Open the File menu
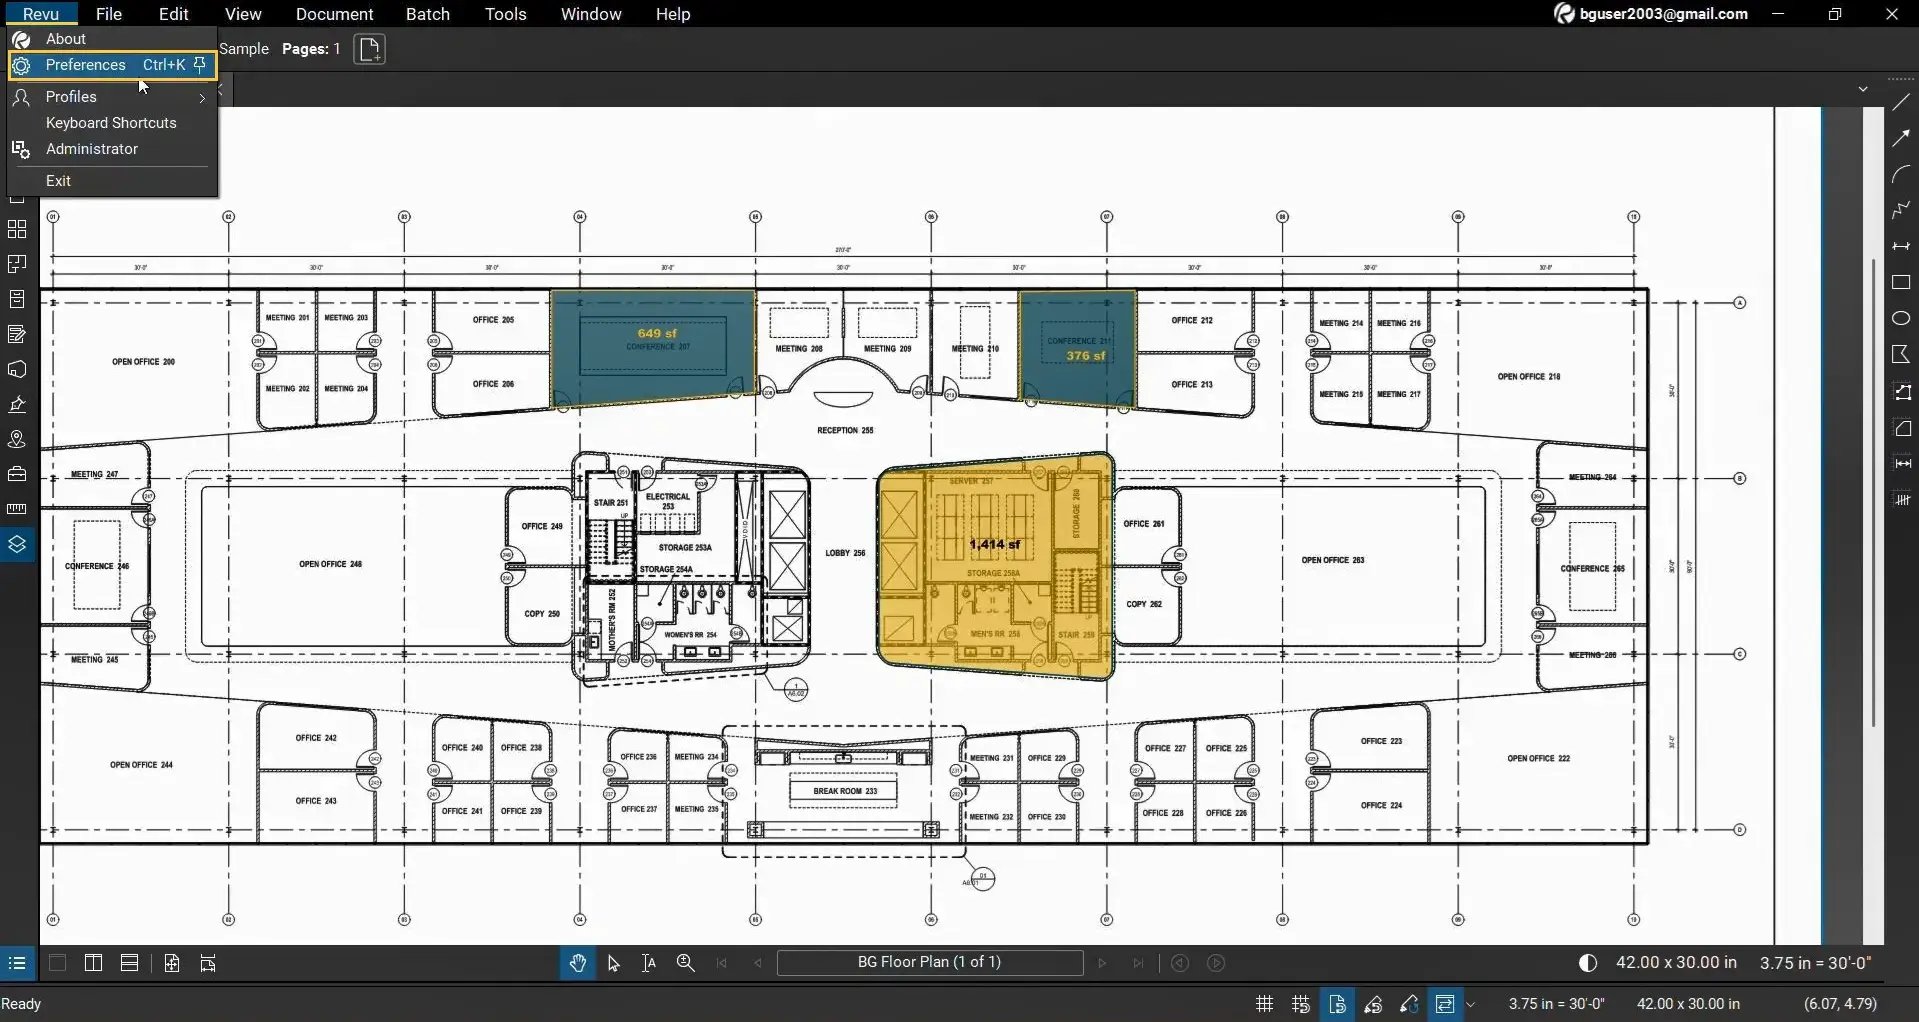Viewport: 1919px width, 1022px height. tap(109, 14)
